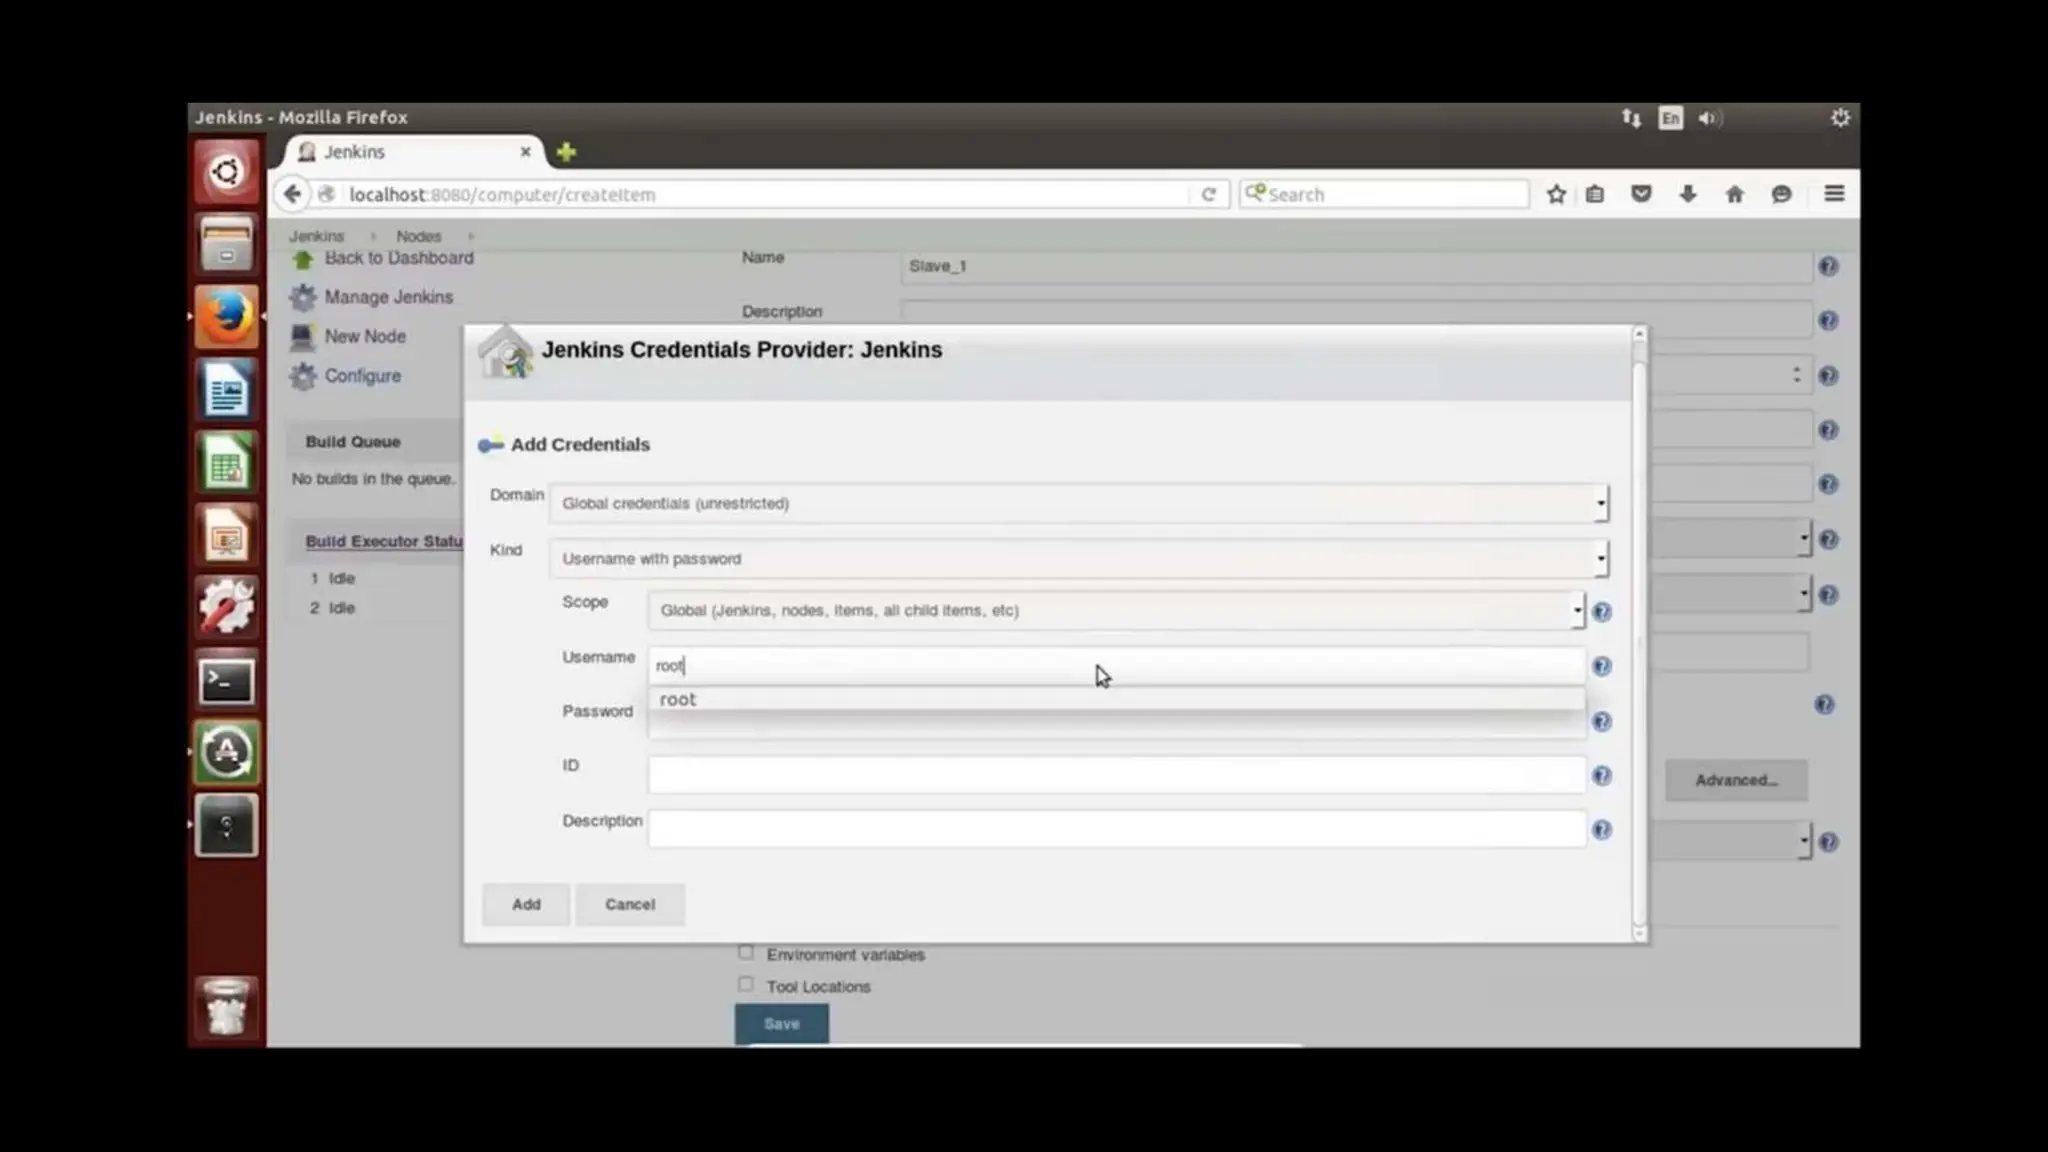This screenshot has width=2048, height=1152.
Task: Open Build Executor Status link
Action: [384, 541]
